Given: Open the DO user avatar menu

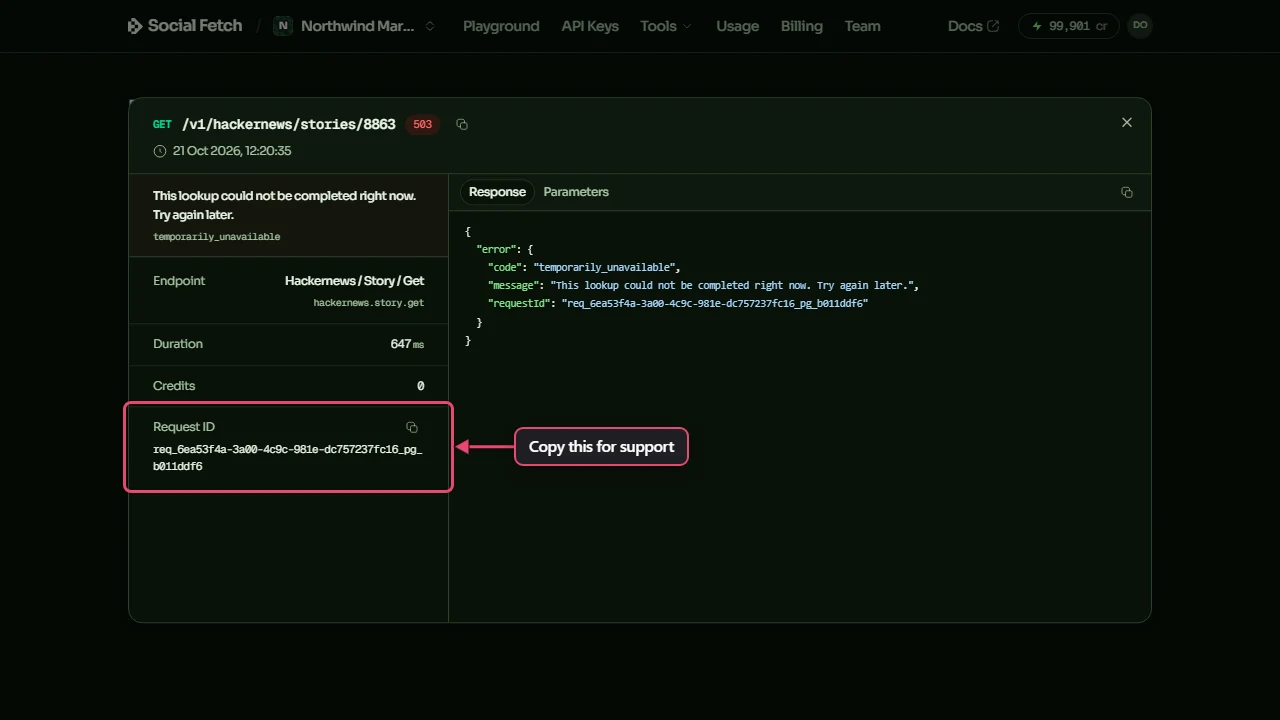Looking at the screenshot, I should pyautogui.click(x=1140, y=26).
